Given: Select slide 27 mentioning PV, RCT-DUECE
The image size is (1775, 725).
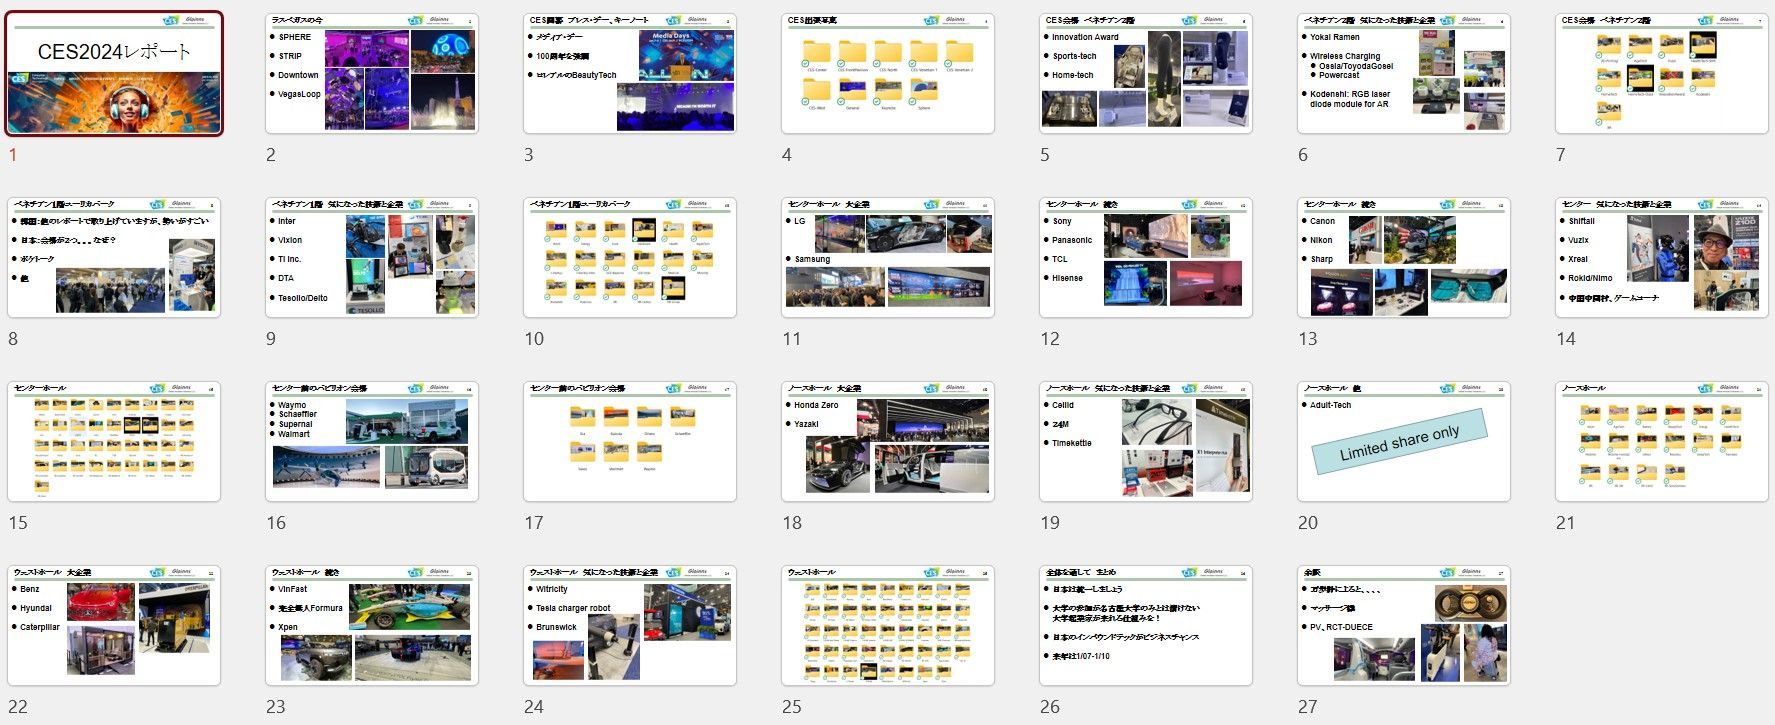Looking at the screenshot, I should [x=1404, y=626].
